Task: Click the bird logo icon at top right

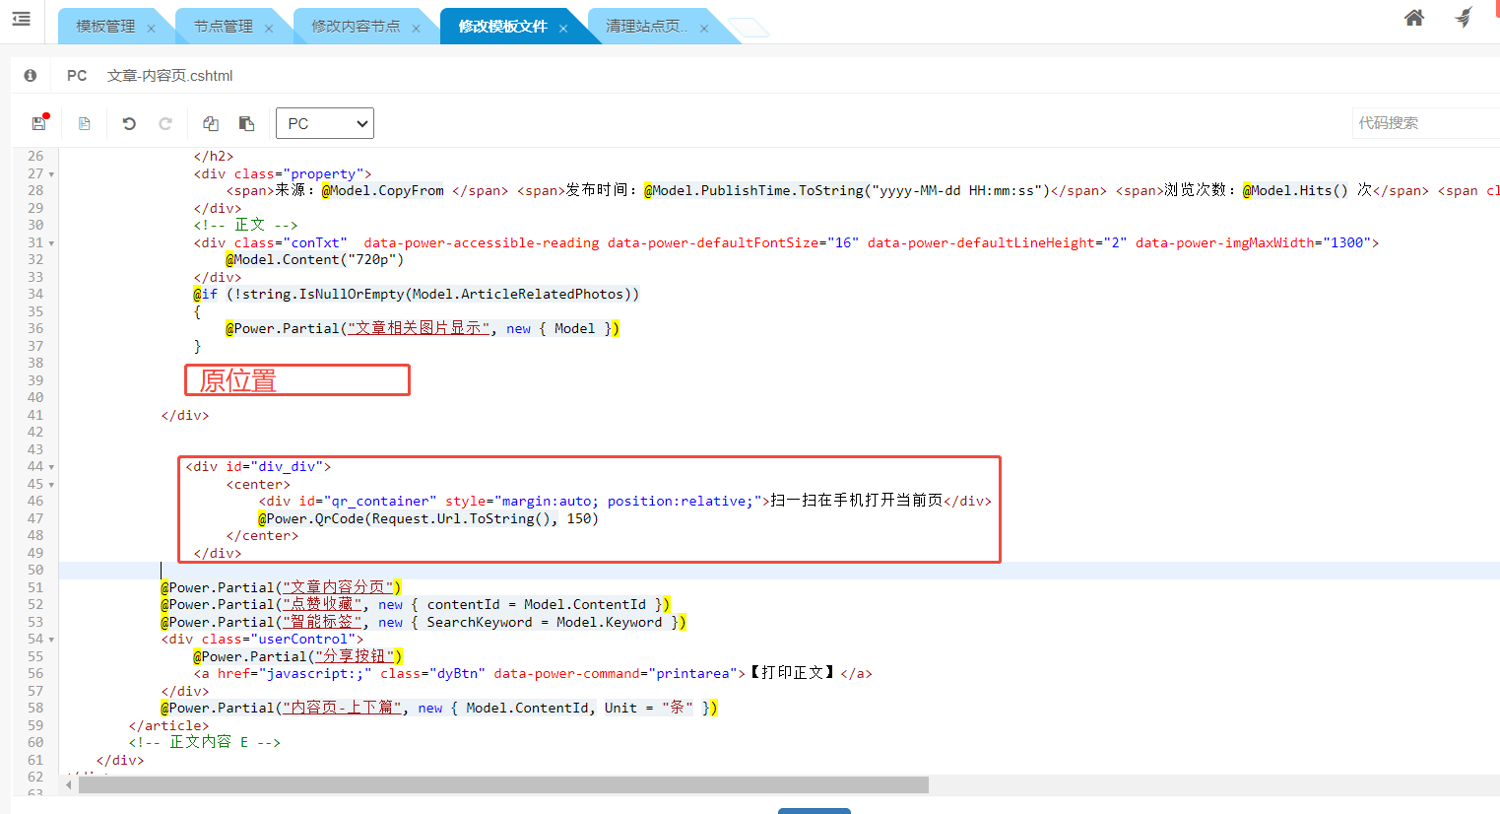Action: click(x=1463, y=18)
